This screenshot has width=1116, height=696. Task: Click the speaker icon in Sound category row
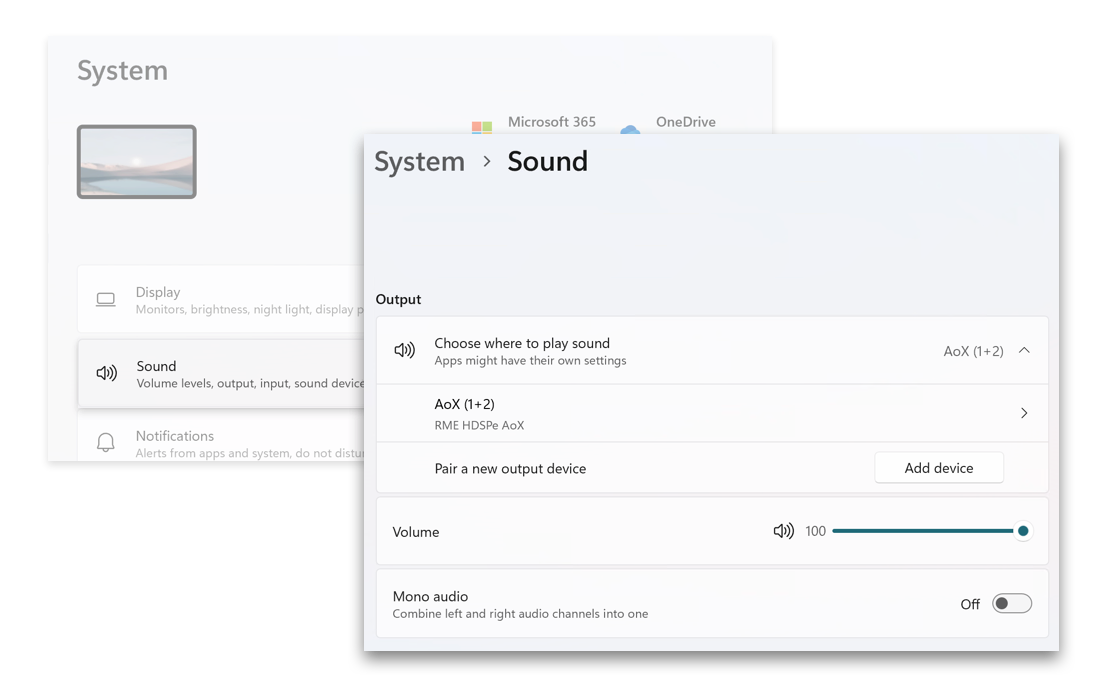(106, 373)
